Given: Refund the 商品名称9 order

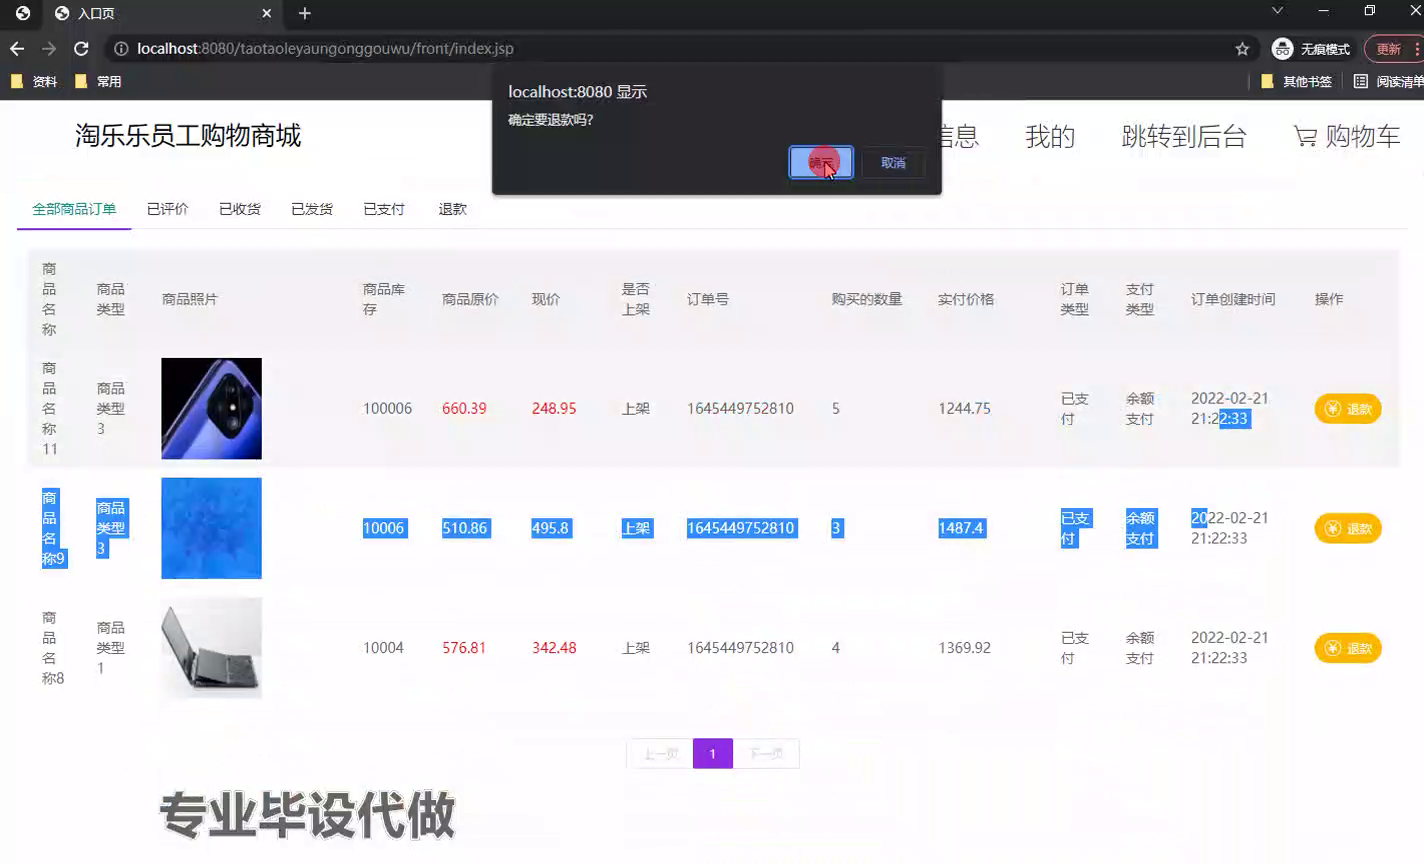Looking at the screenshot, I should [1348, 528].
